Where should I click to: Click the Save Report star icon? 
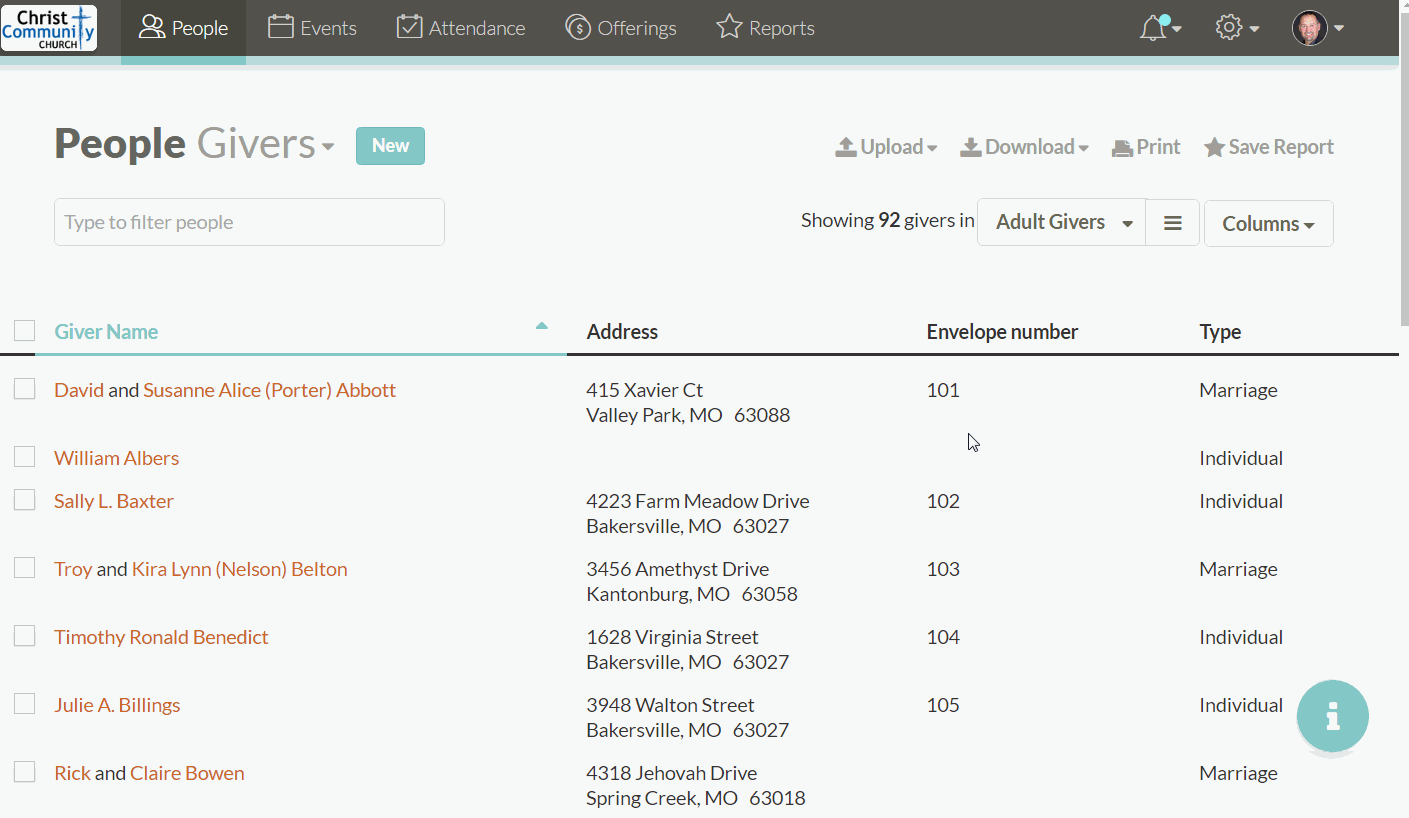[1214, 146]
